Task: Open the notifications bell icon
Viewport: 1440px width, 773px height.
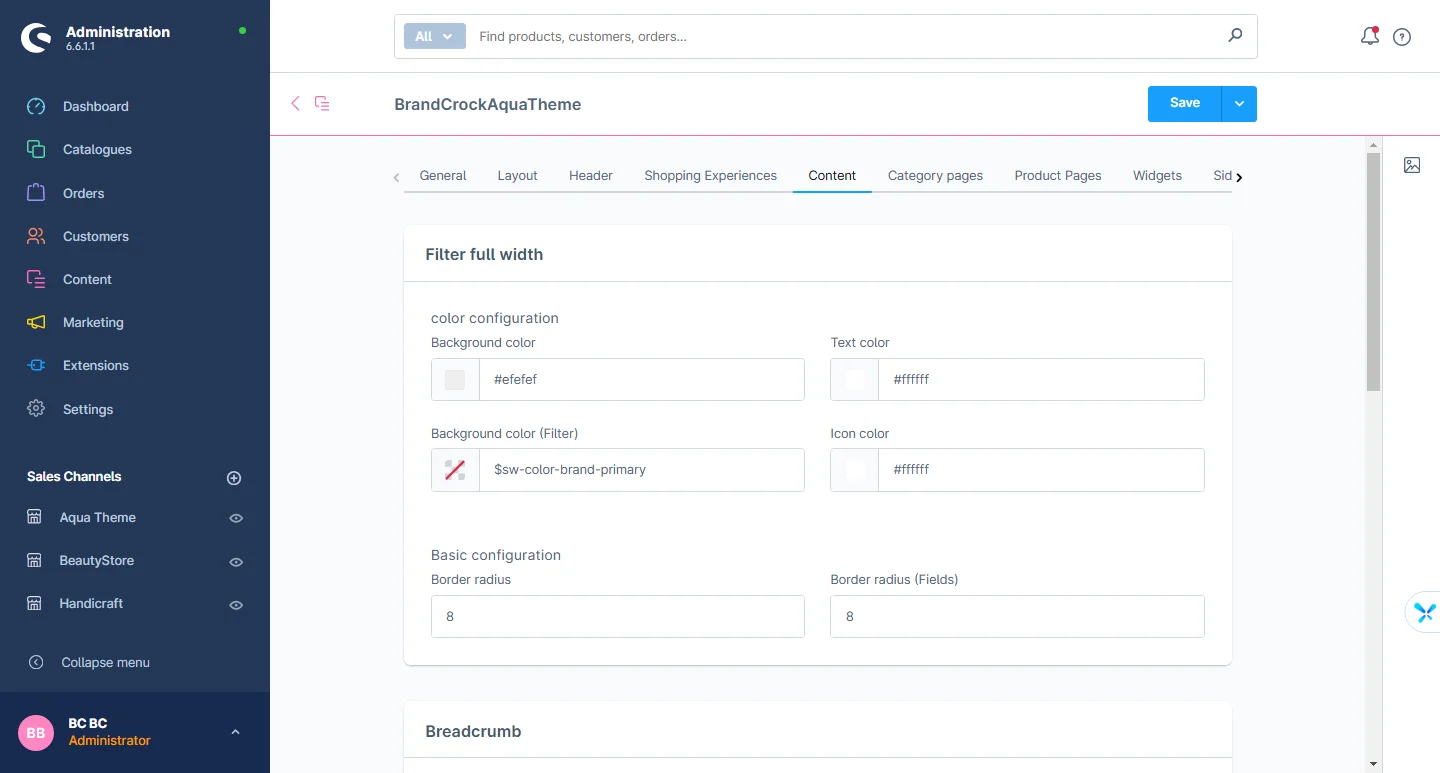Action: click(x=1369, y=37)
